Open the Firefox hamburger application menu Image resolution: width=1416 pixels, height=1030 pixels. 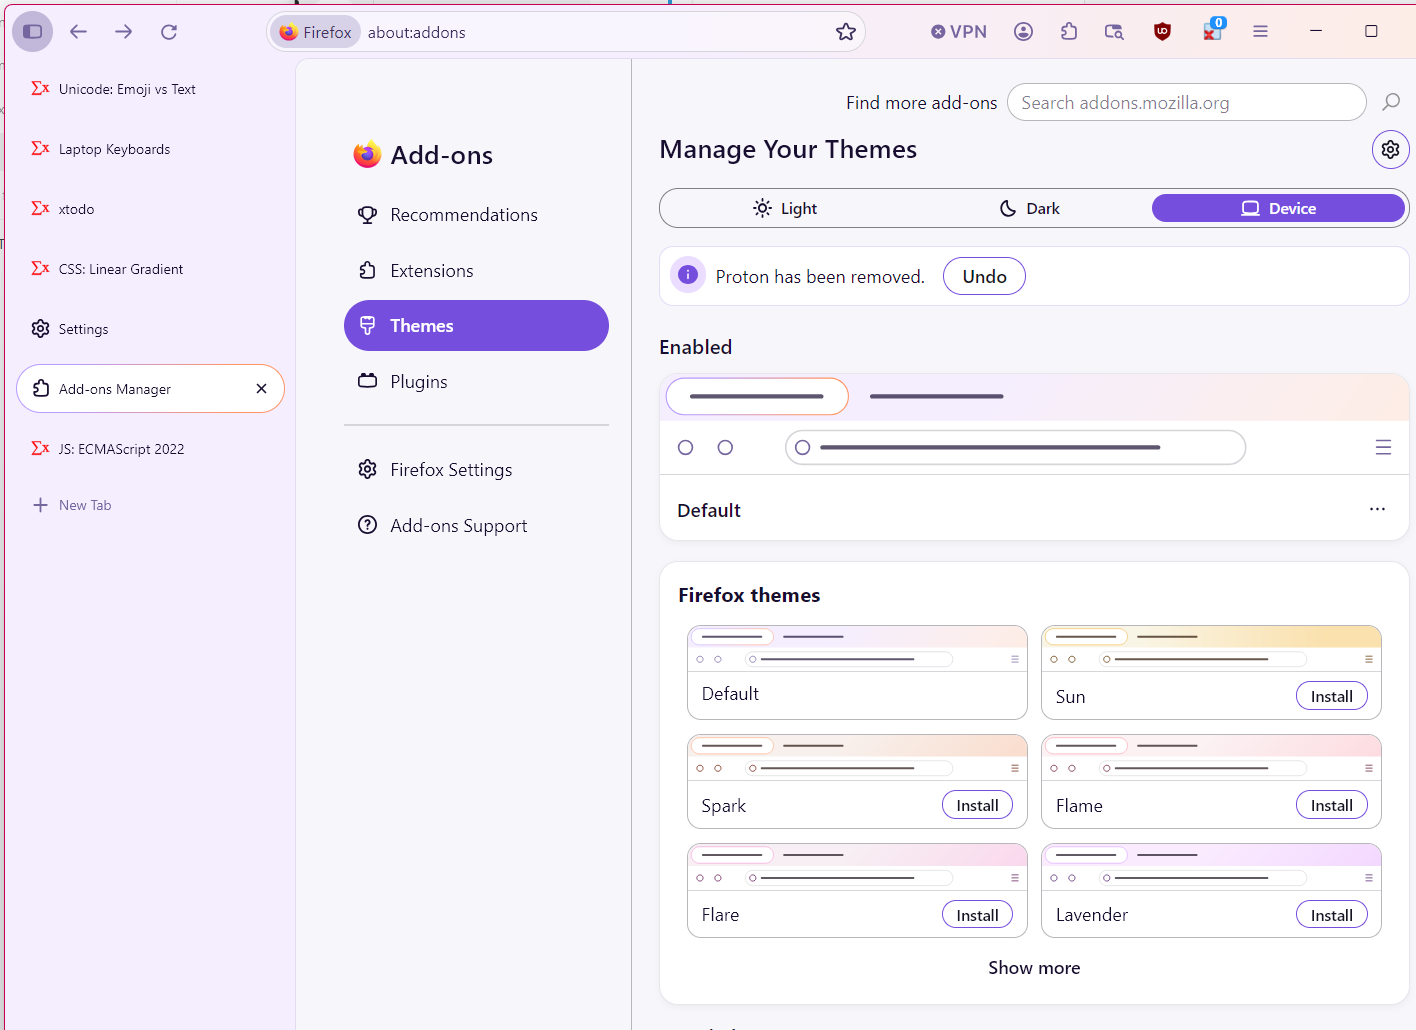click(1260, 32)
